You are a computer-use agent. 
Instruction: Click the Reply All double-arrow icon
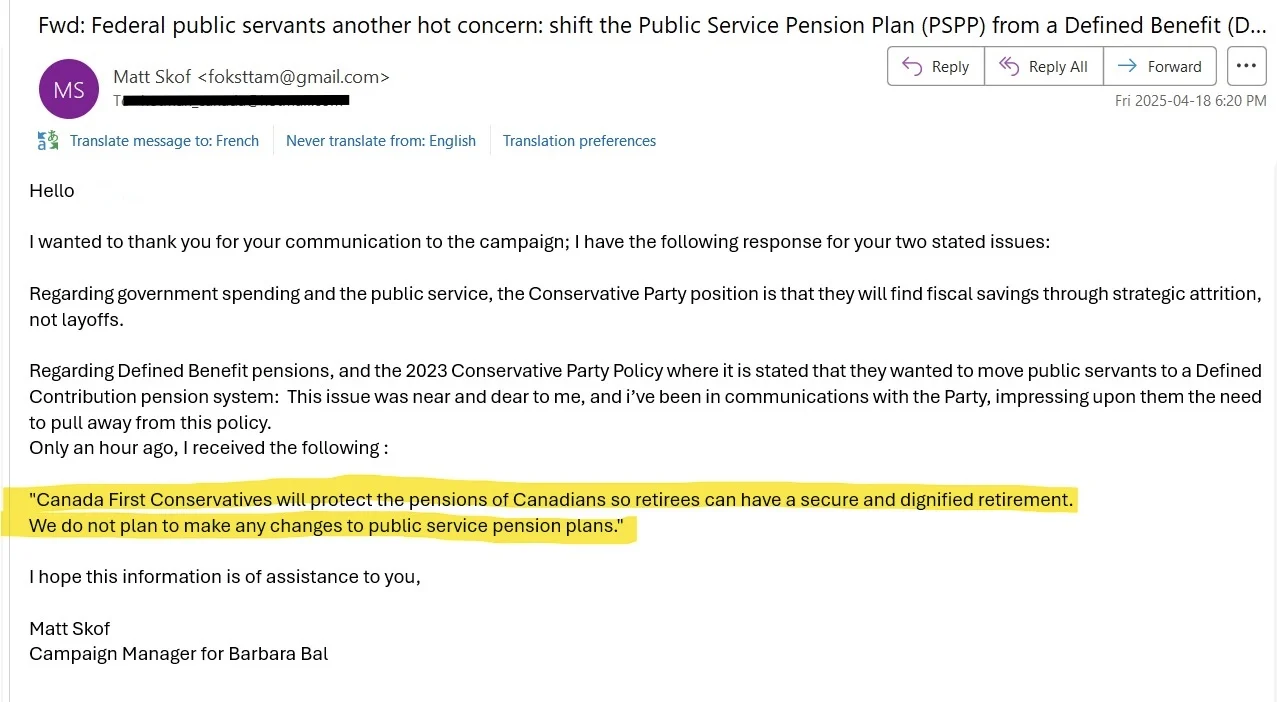(x=1008, y=66)
